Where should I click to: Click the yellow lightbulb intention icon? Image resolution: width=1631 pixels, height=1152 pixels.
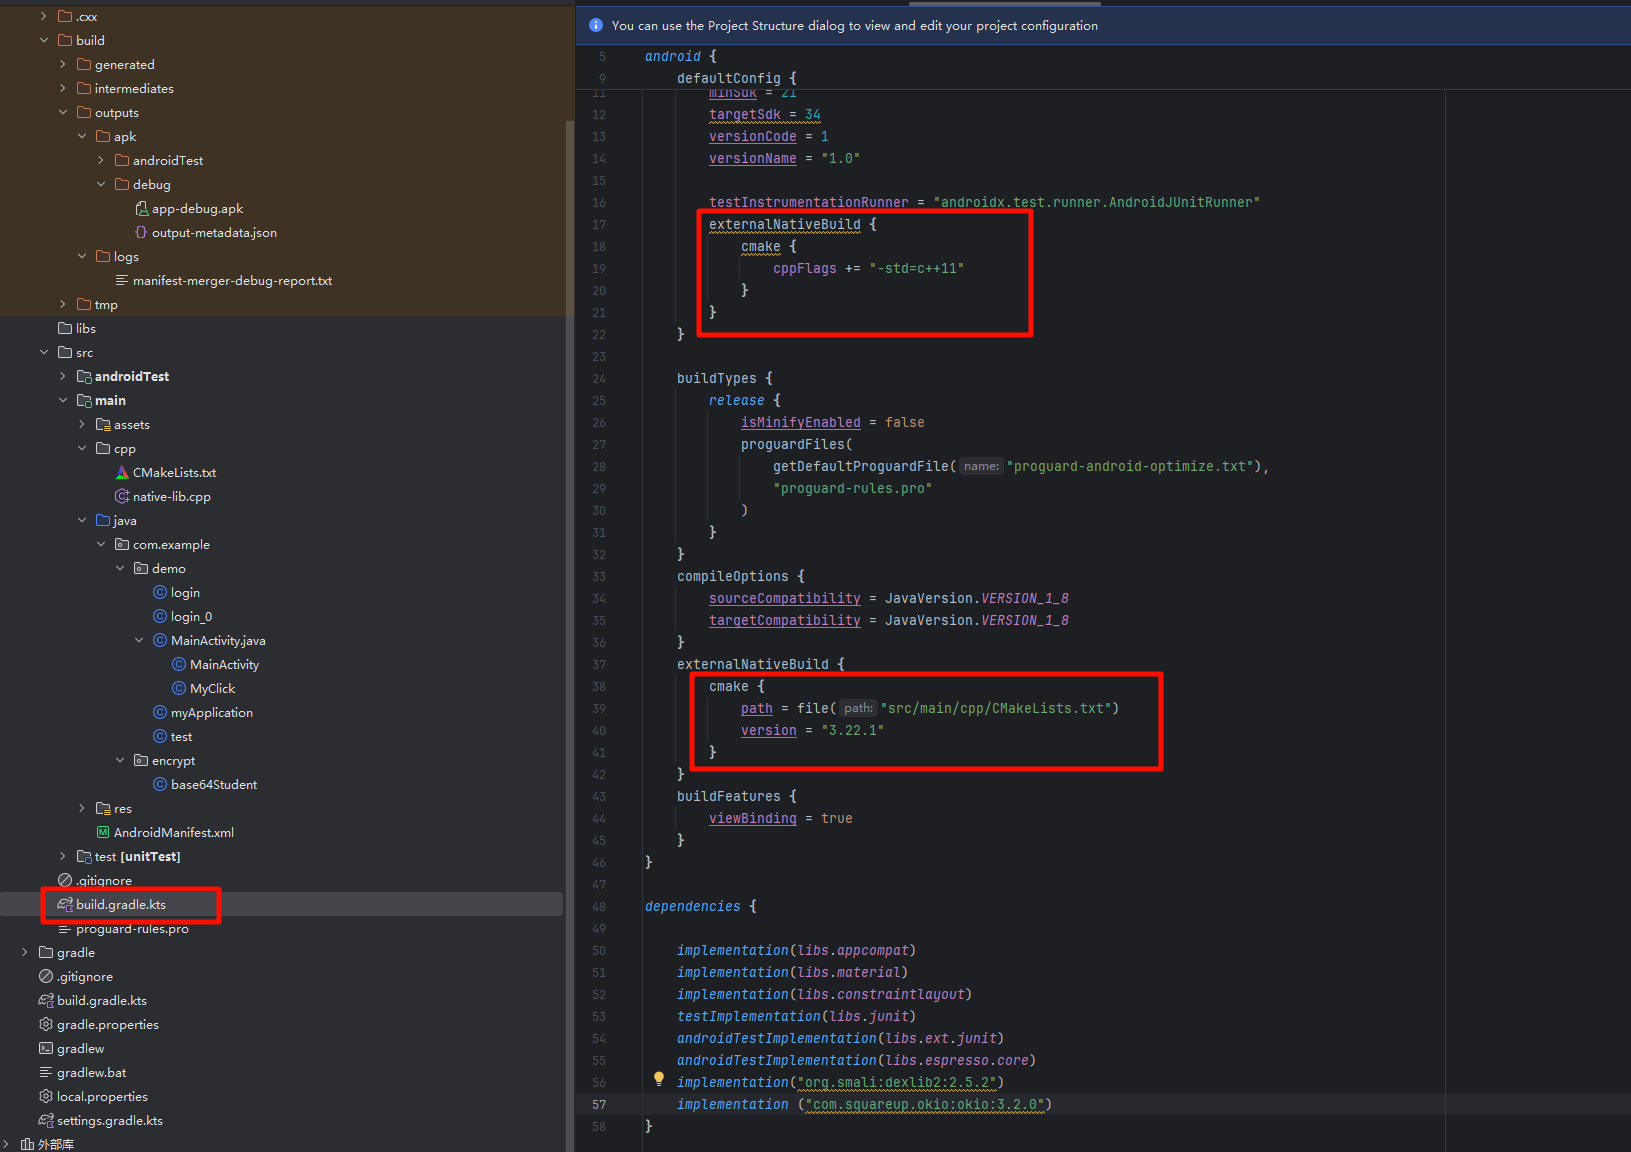pos(658,1079)
